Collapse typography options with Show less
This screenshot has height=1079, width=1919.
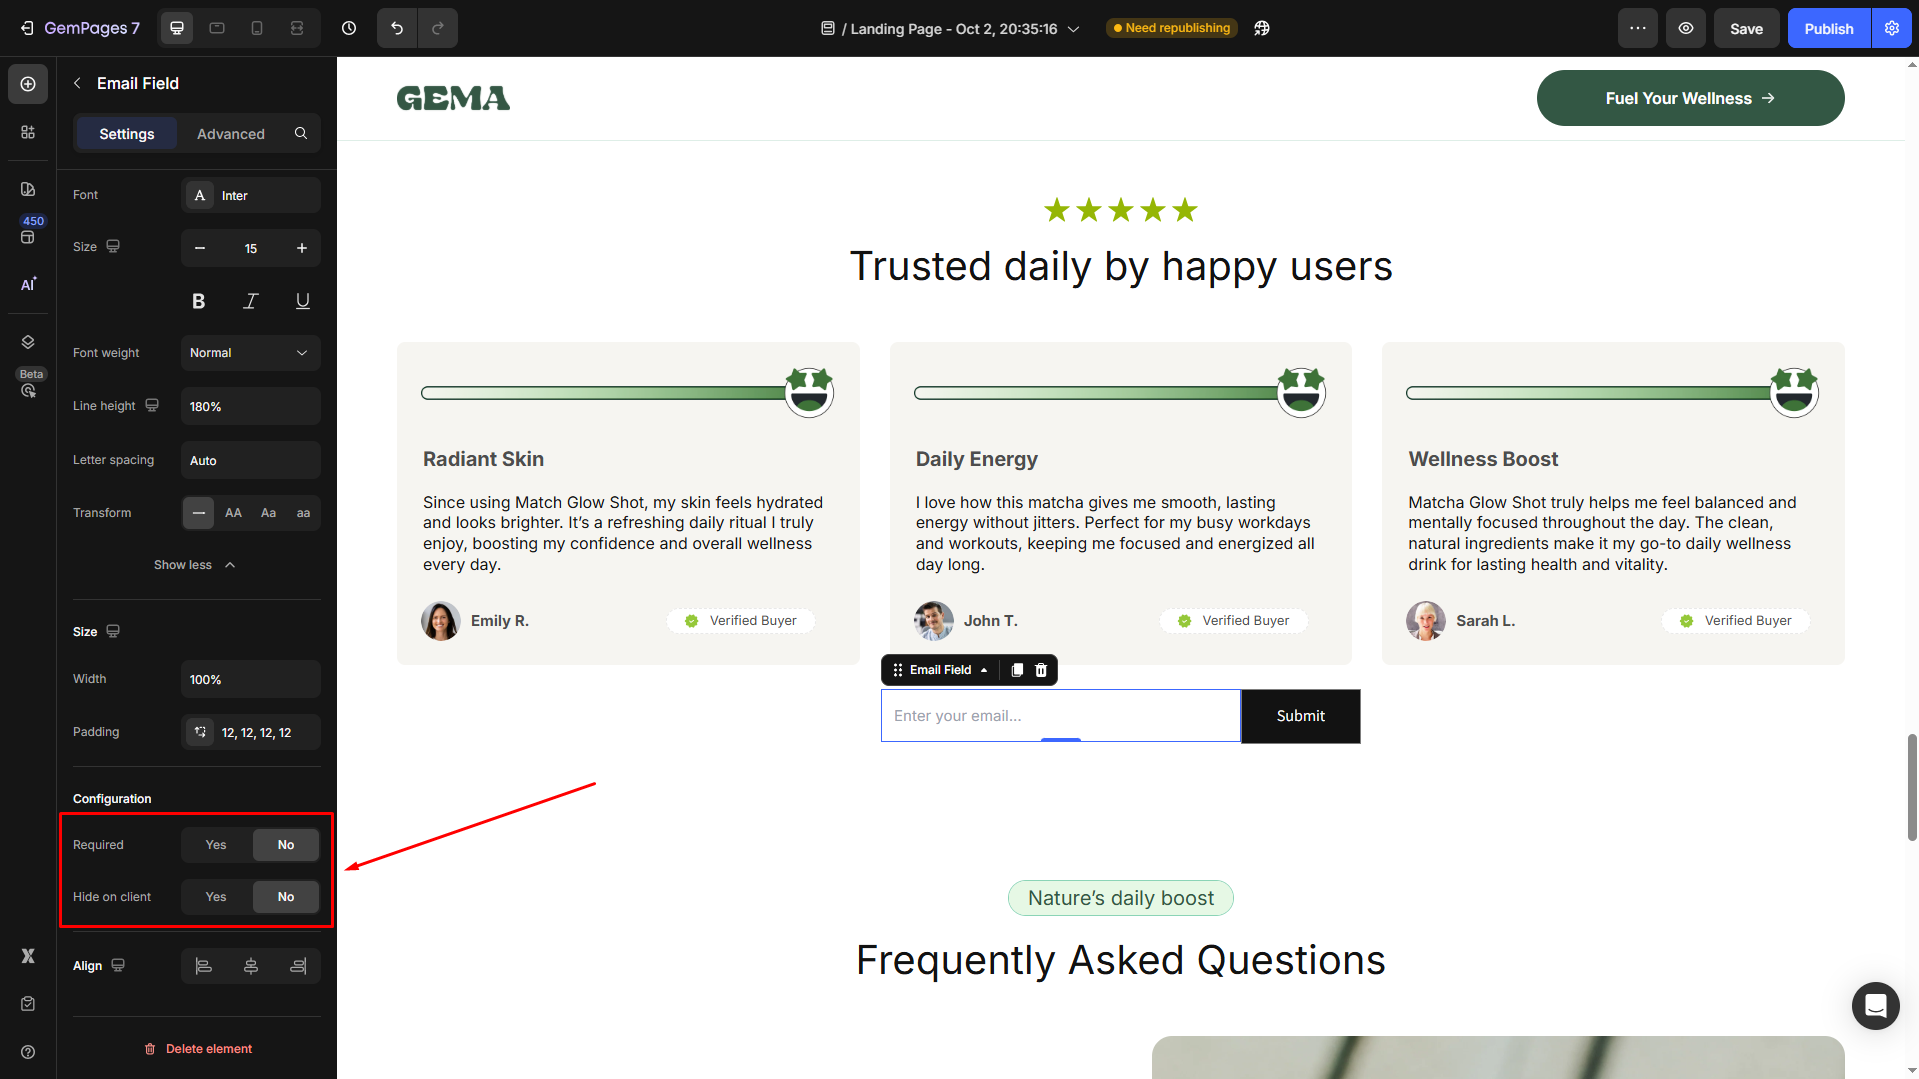195,565
